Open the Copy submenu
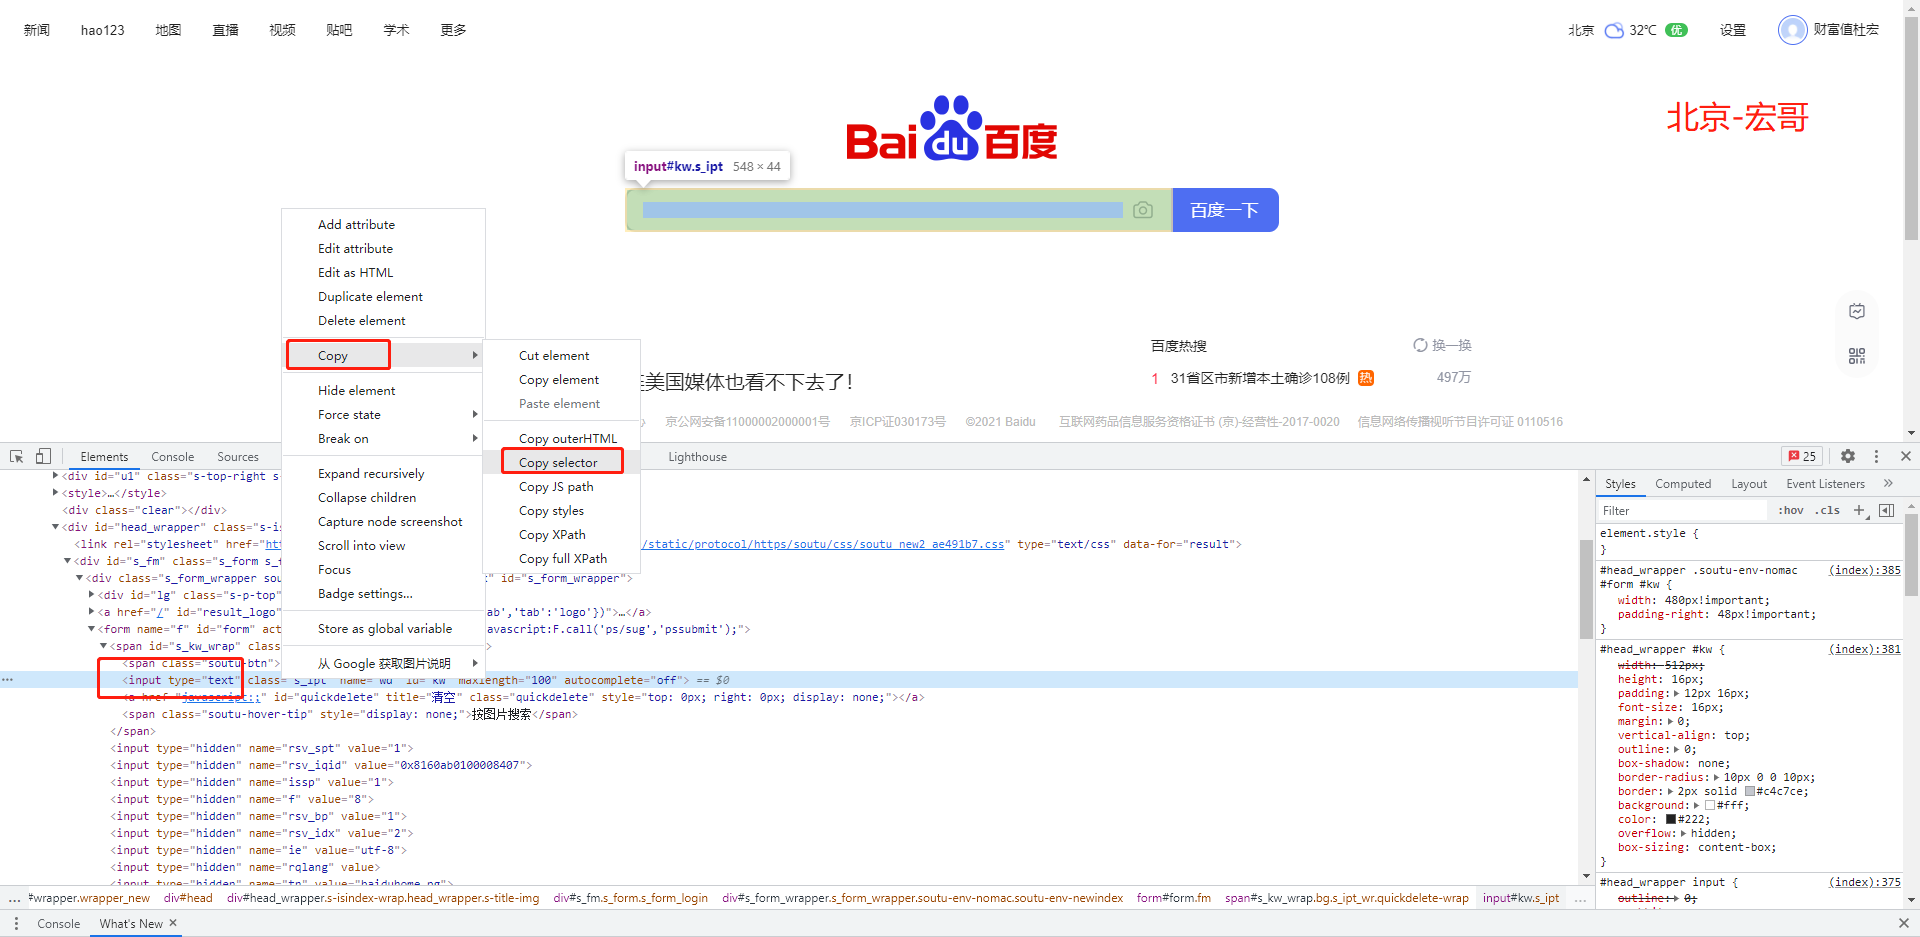Image resolution: width=1920 pixels, height=937 pixels. click(384, 355)
